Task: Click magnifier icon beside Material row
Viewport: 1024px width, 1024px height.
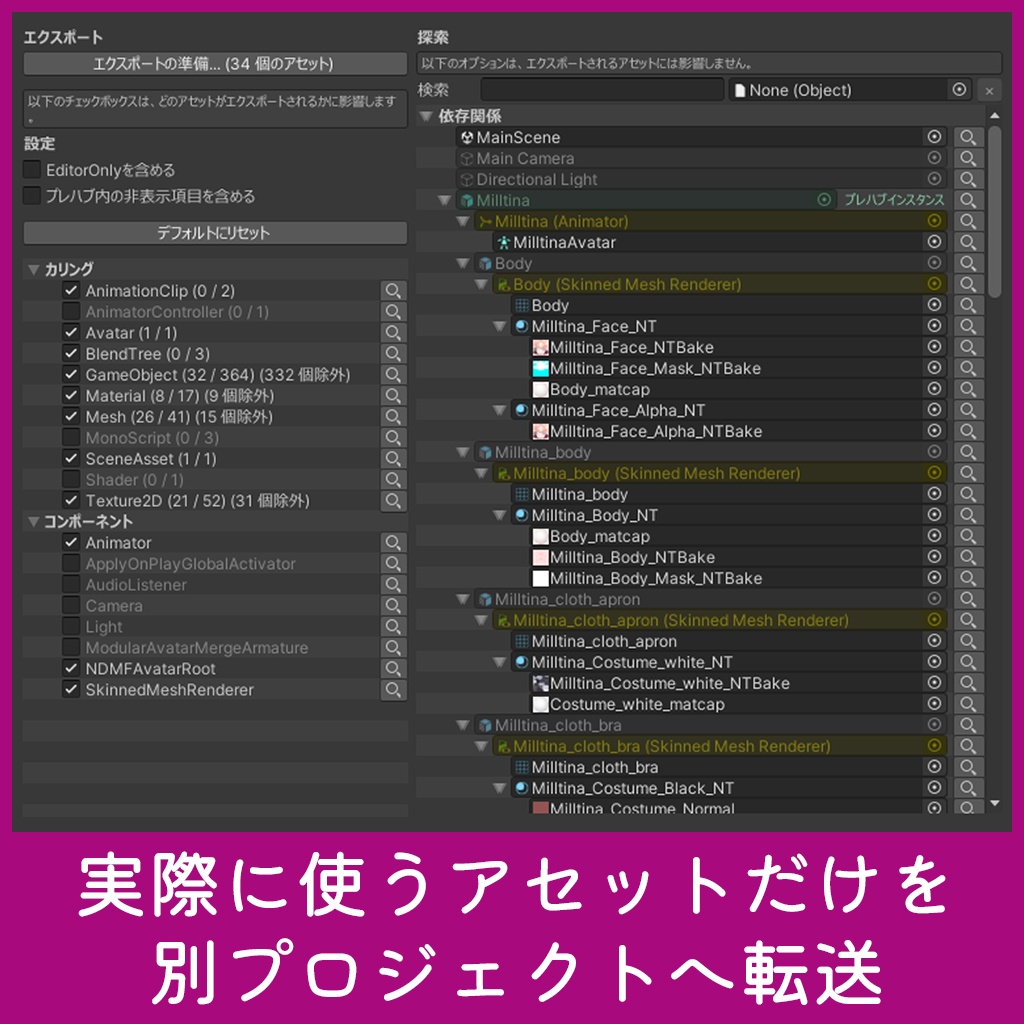Action: pos(393,396)
